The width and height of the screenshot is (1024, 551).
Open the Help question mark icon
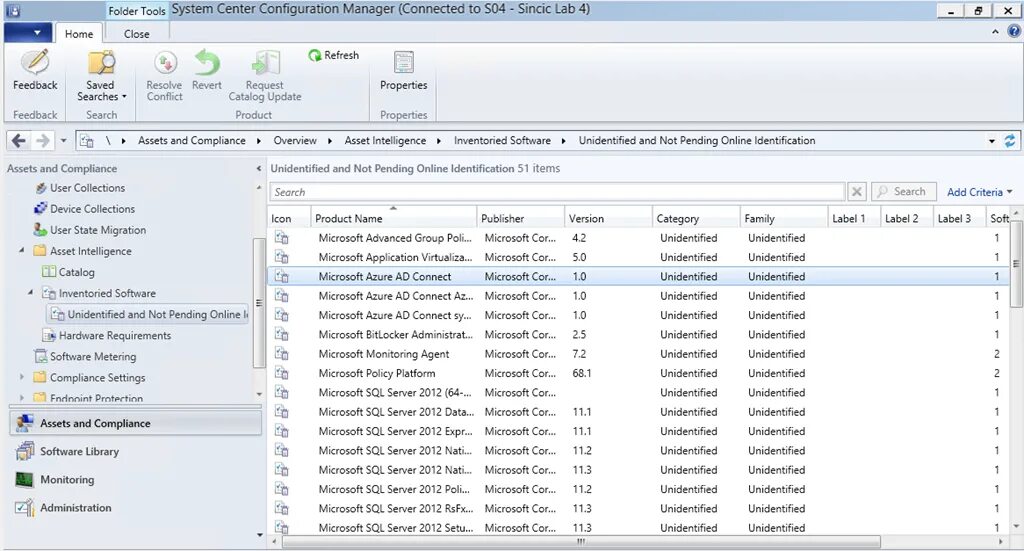point(1014,31)
